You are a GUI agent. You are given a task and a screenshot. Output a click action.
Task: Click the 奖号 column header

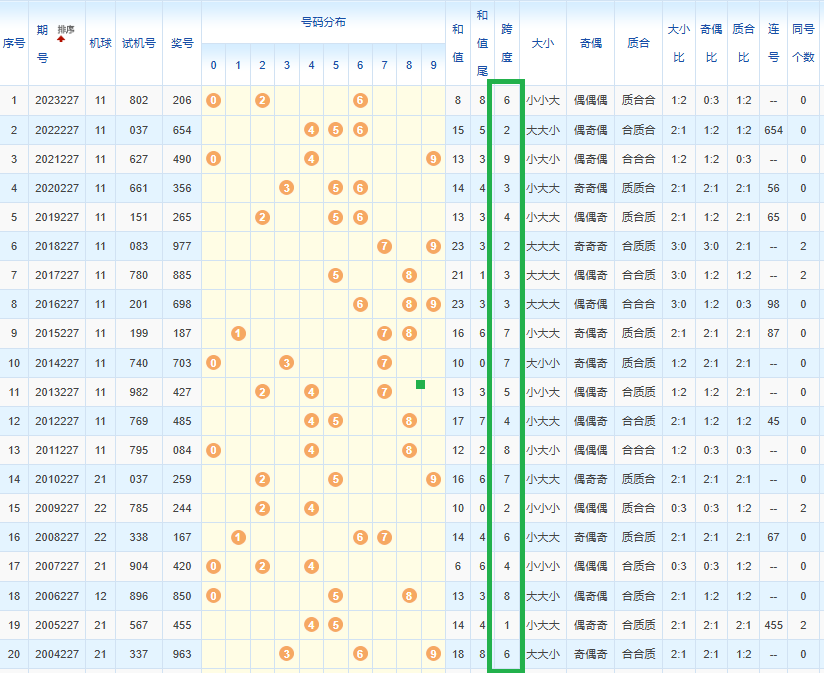[181, 43]
